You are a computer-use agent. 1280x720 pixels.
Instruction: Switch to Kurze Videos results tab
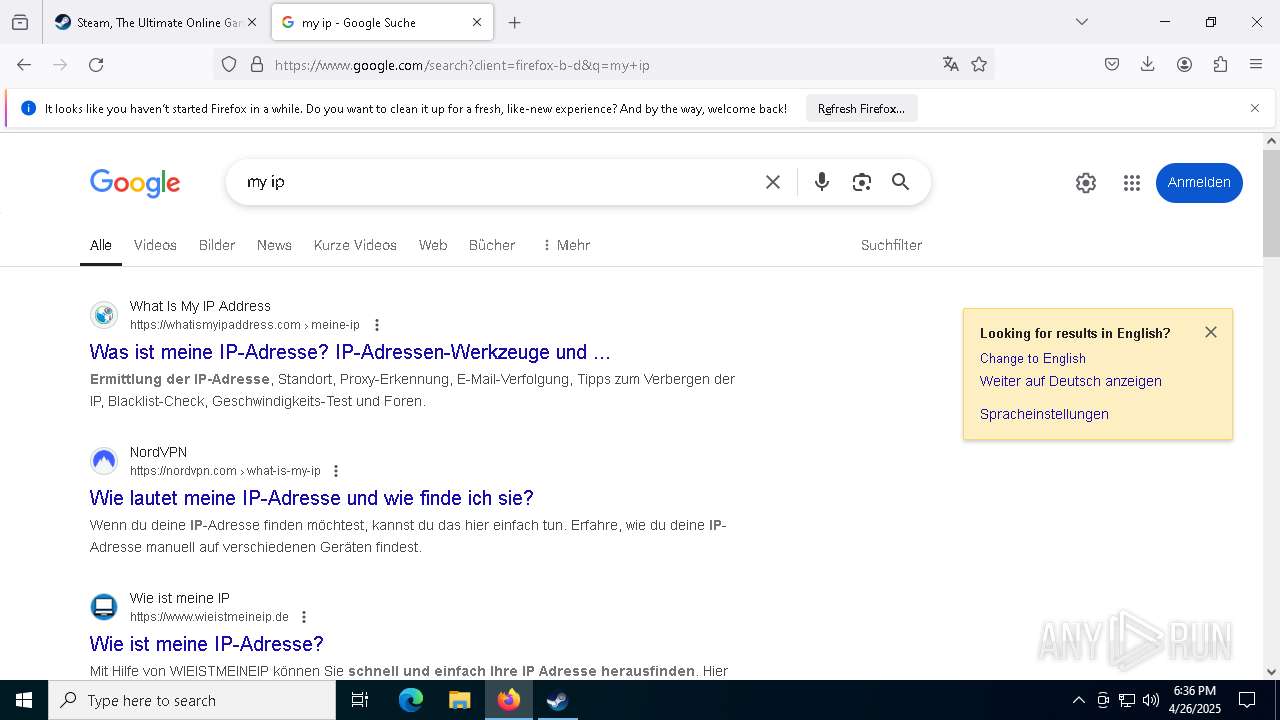pyautogui.click(x=355, y=245)
